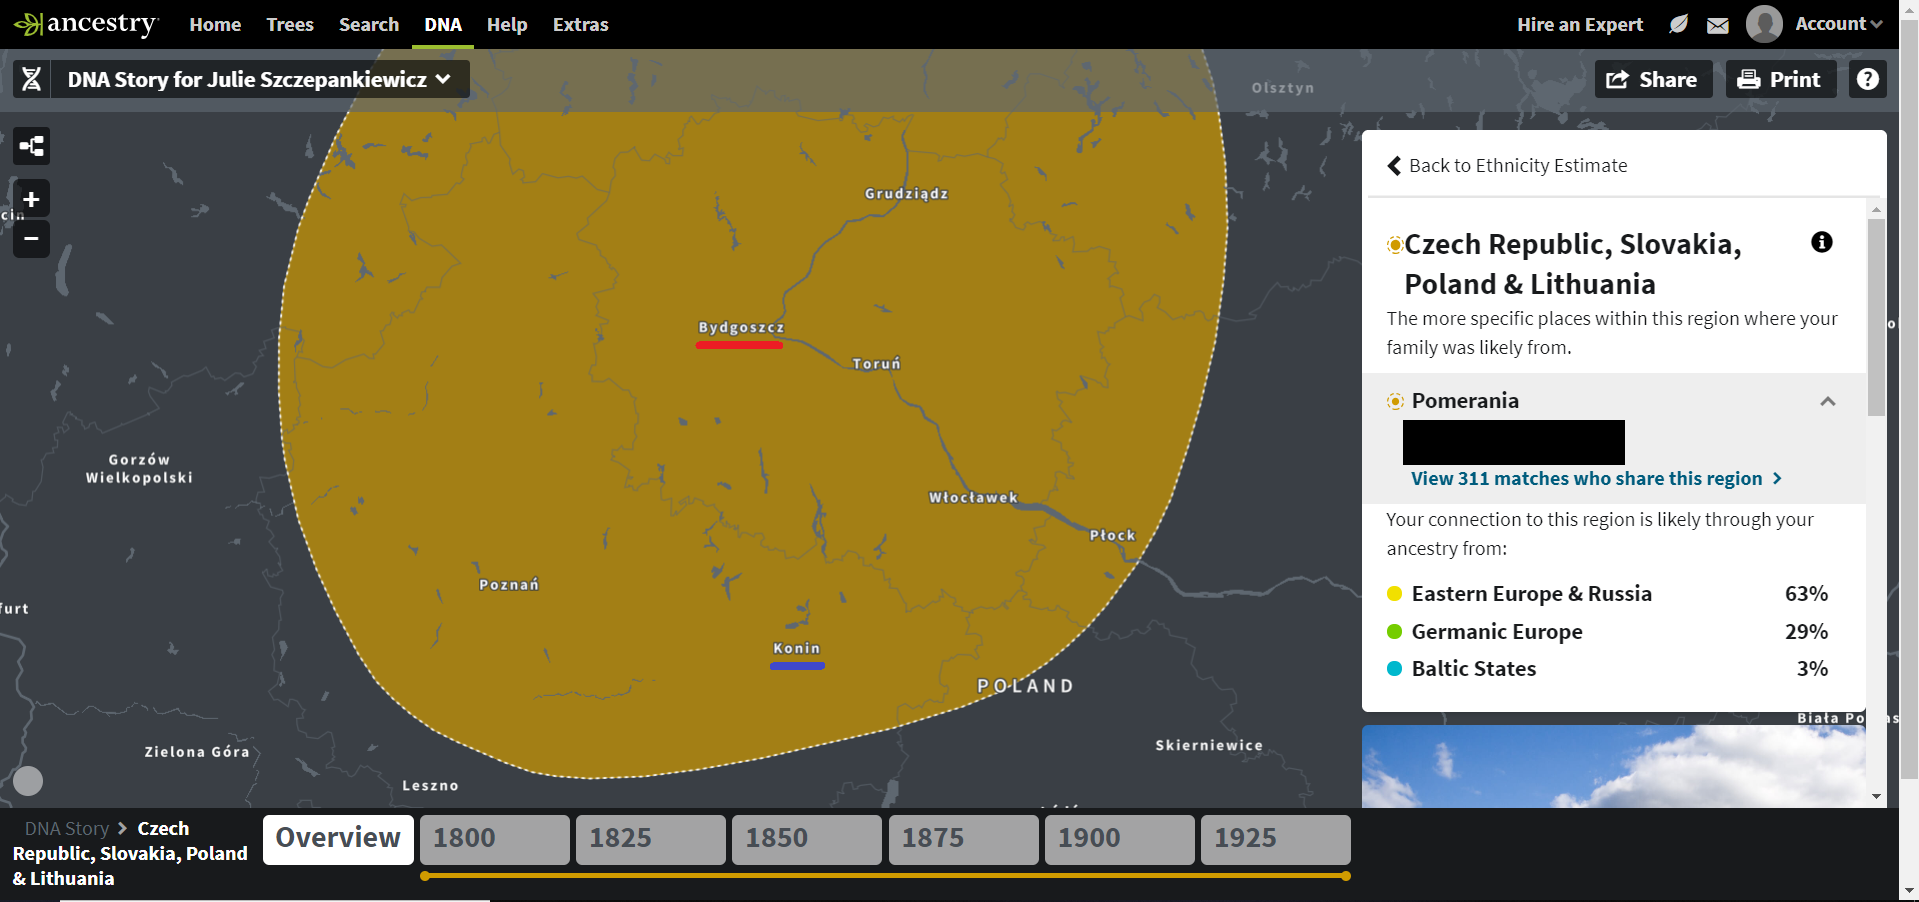
Task: Open DNA Story for Julie dropdown
Action: point(259,79)
